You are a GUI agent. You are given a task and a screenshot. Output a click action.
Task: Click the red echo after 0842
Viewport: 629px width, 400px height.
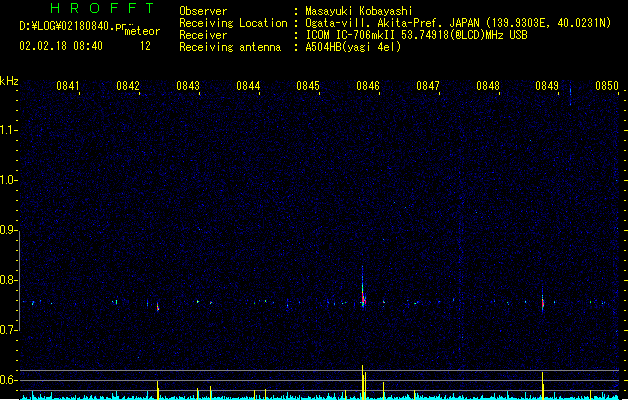[x=158, y=307]
